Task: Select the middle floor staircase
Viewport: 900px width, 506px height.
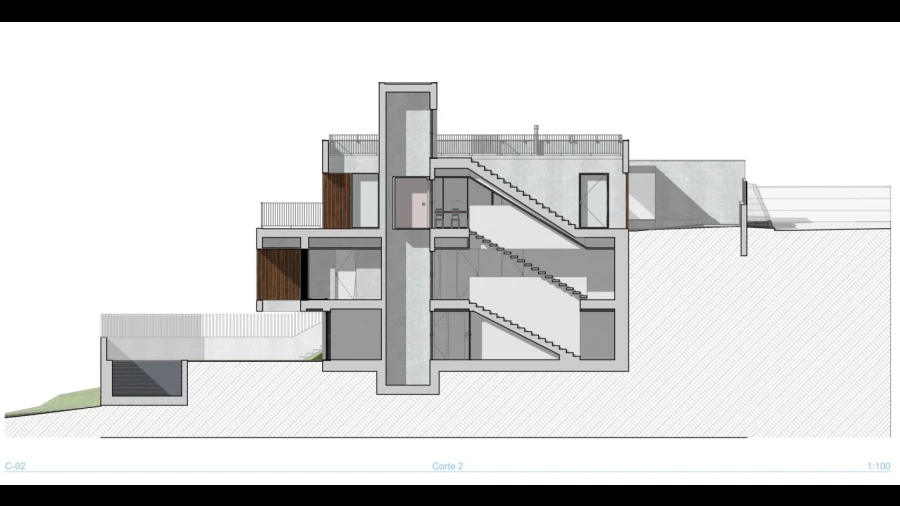Action: tap(525, 262)
